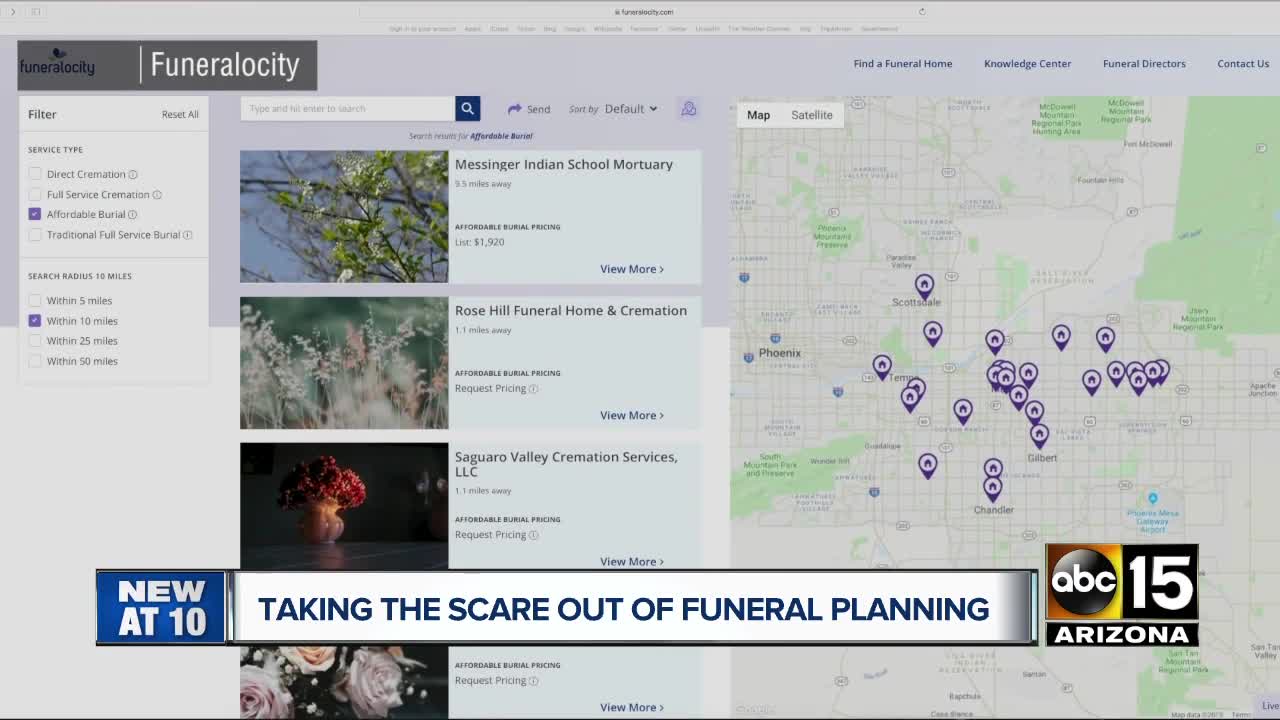Image resolution: width=1280 pixels, height=720 pixels.
Task: Open the Knowledge Center menu
Action: (x=1027, y=64)
